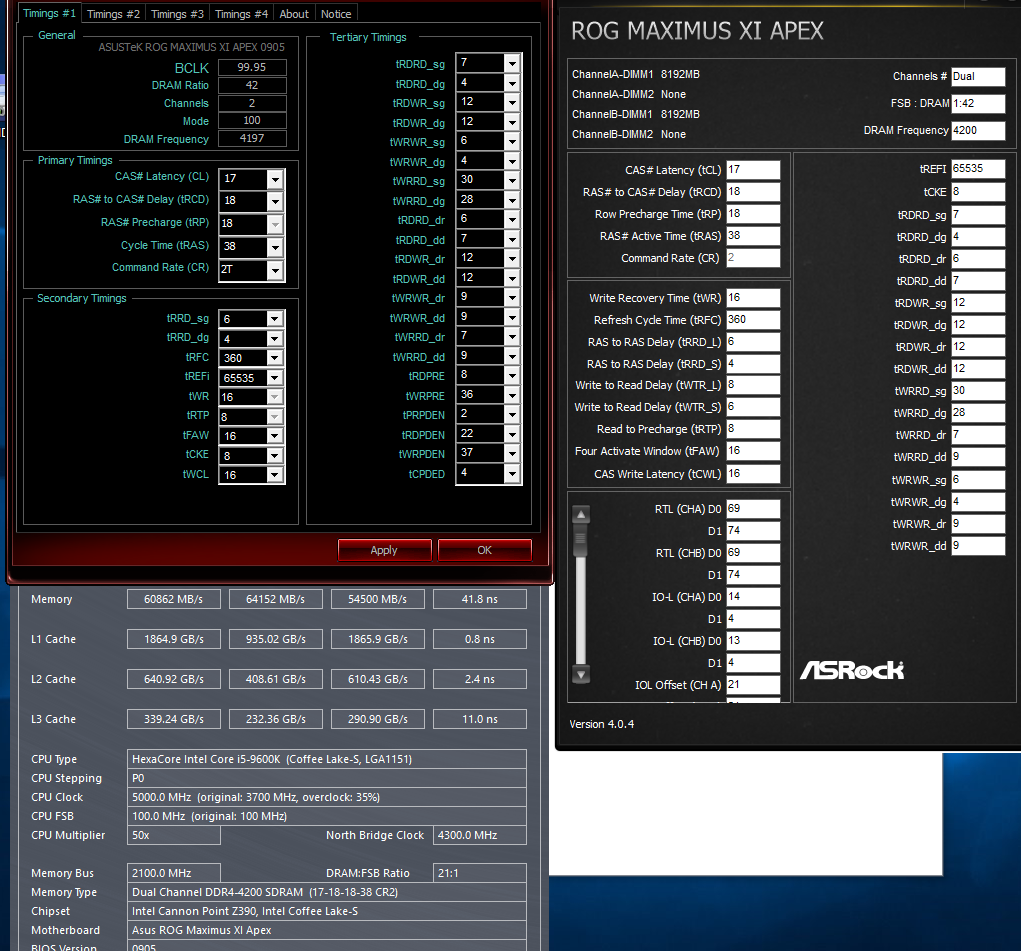The image size is (1021, 951).
Task: Open the Timings #4 tab
Action: (x=241, y=14)
